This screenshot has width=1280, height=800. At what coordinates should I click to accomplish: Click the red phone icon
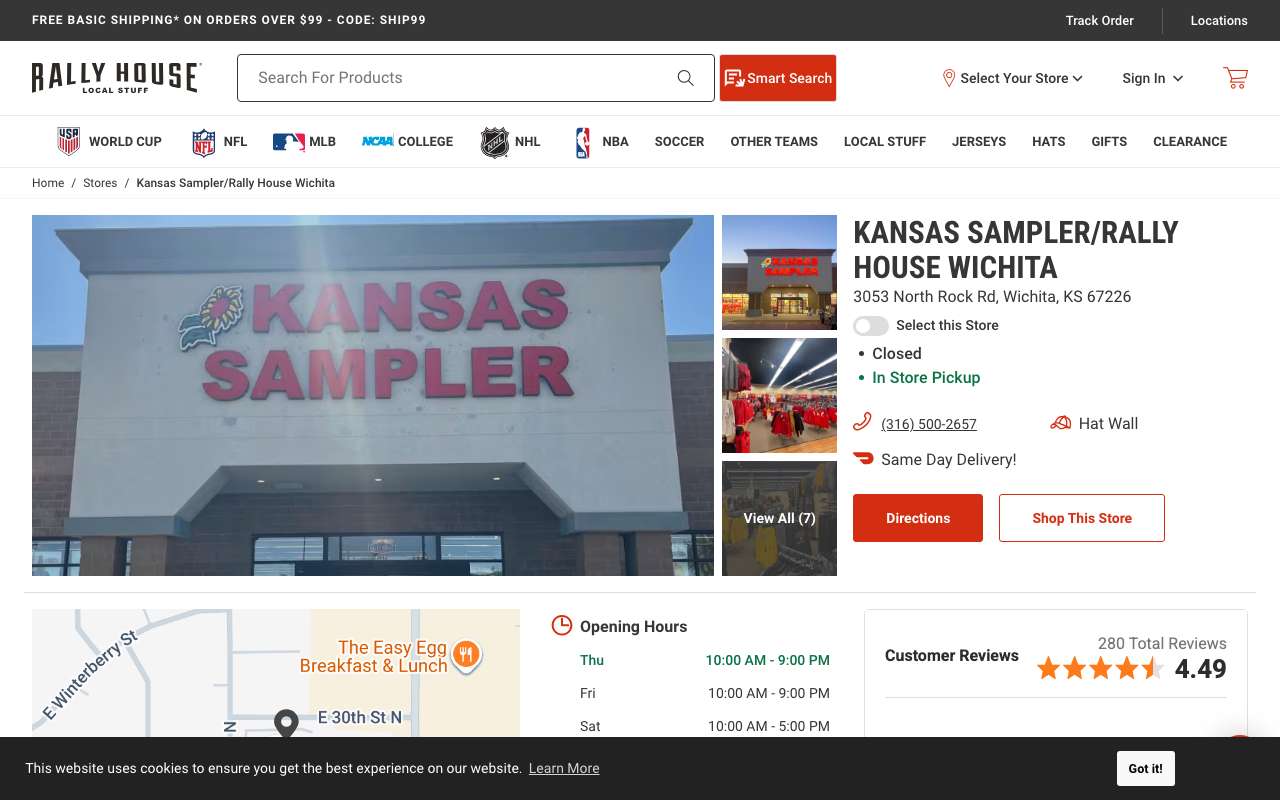[862, 422]
